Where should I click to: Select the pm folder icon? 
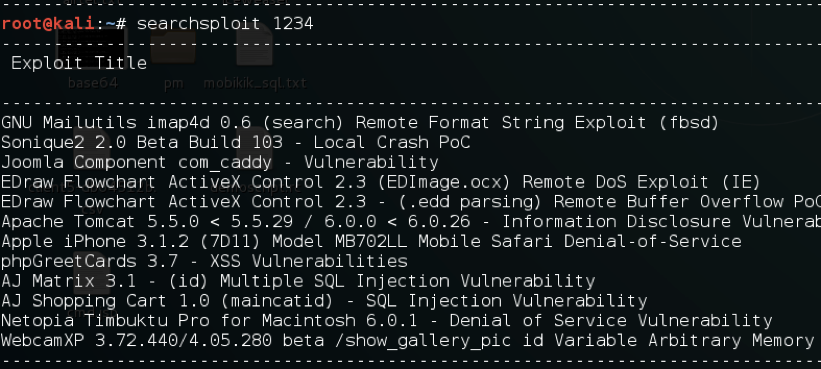point(173,57)
